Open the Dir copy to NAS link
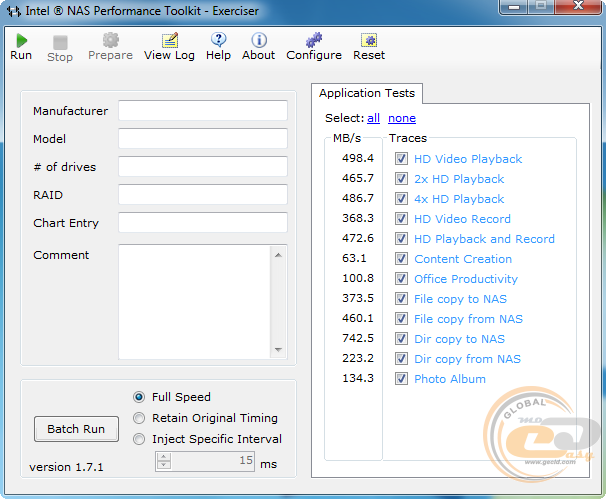Screen dimensions: 606x499 coord(460,339)
